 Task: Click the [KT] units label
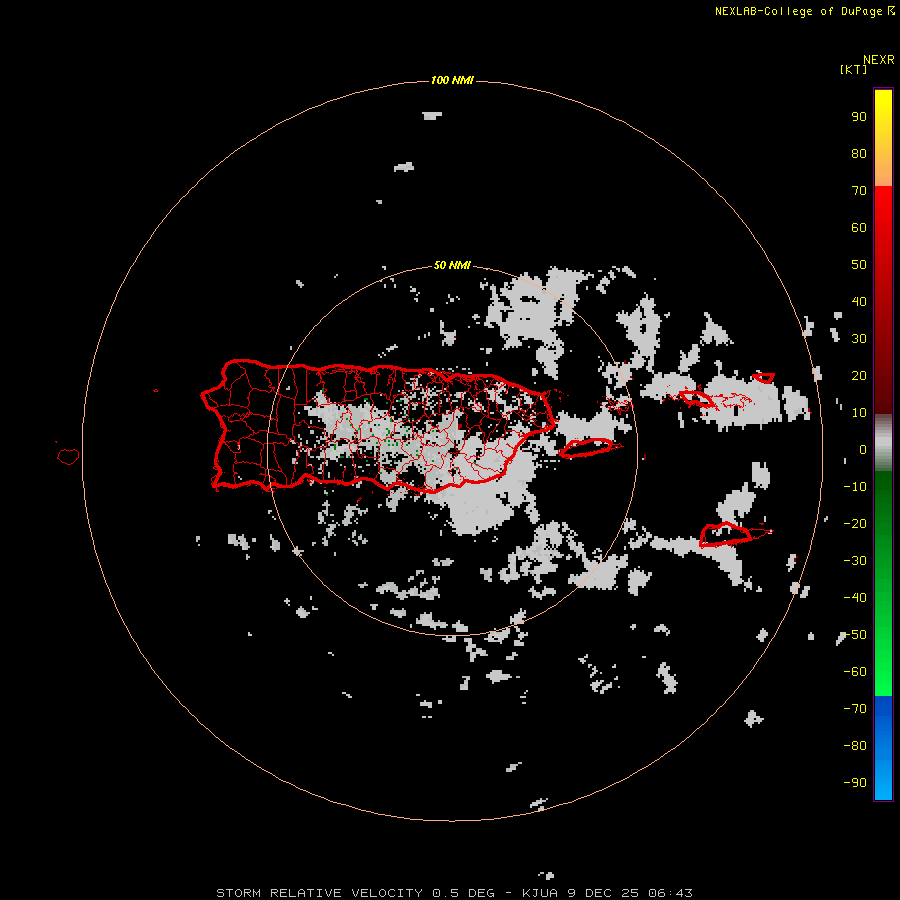click(x=853, y=69)
